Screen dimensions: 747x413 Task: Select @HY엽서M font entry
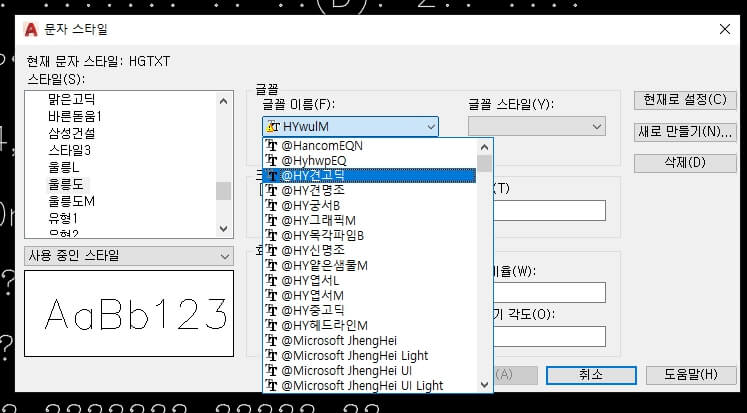pos(370,295)
